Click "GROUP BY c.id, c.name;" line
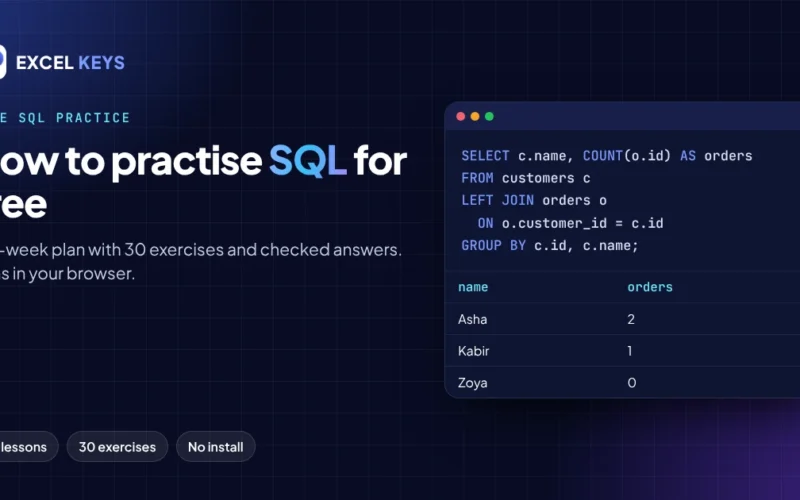Image resolution: width=800 pixels, height=500 pixels. coord(549,245)
